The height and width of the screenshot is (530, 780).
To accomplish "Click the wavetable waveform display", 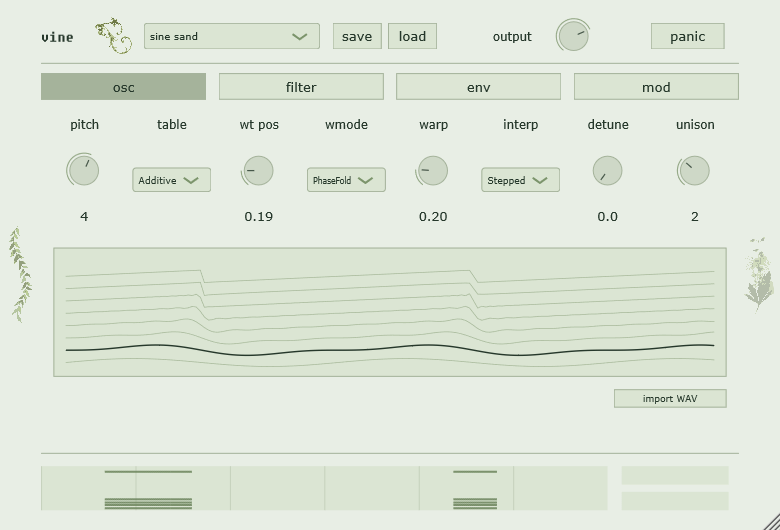I will coord(390,312).
